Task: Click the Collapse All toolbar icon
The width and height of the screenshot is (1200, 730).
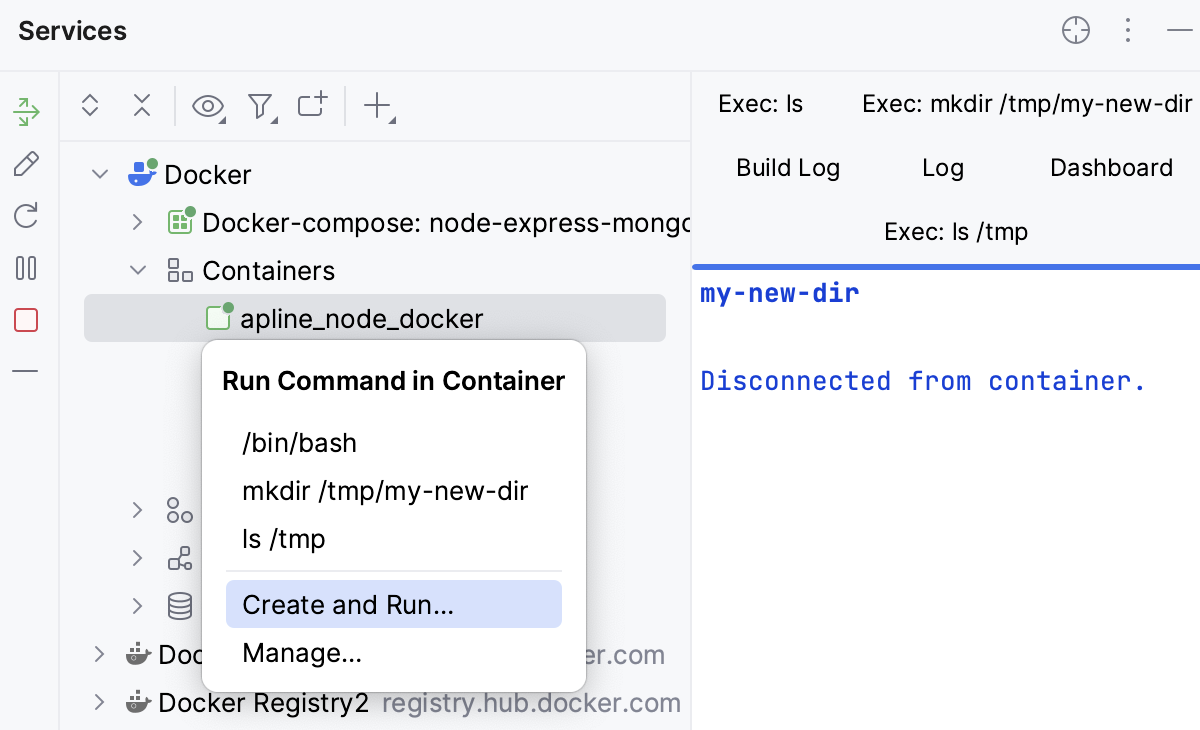Action: tap(142, 105)
